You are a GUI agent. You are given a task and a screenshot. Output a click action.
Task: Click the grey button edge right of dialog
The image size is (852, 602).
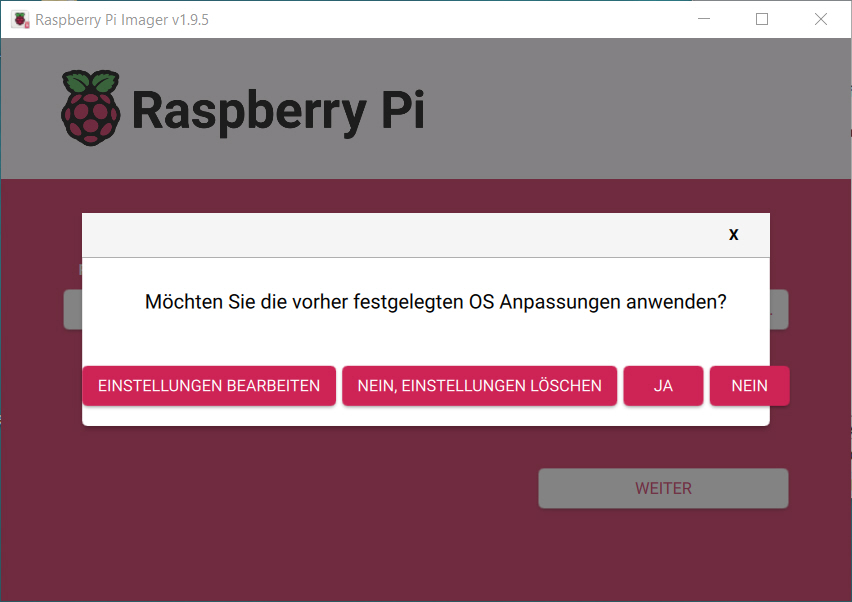[x=779, y=310]
